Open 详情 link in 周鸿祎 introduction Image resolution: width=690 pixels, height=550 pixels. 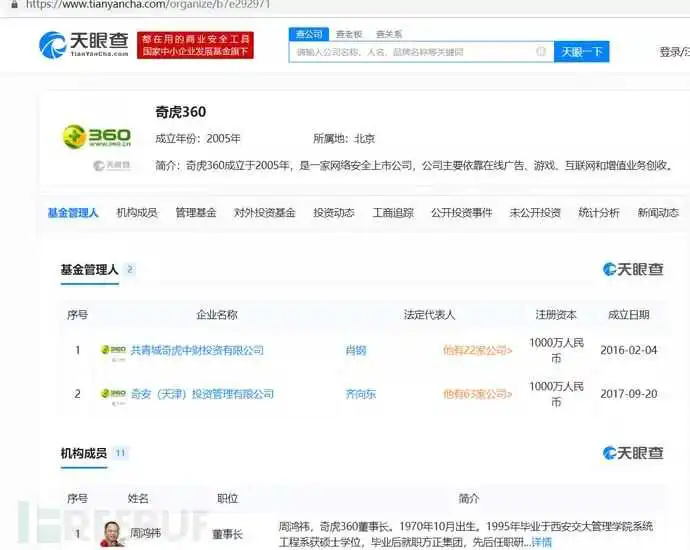point(541,542)
